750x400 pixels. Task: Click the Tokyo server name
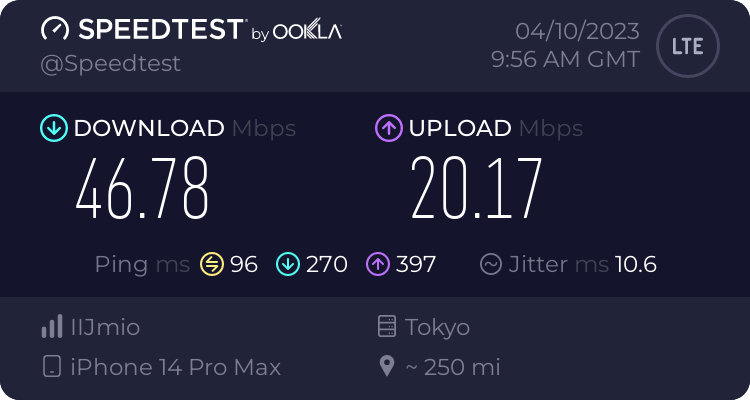point(437,328)
